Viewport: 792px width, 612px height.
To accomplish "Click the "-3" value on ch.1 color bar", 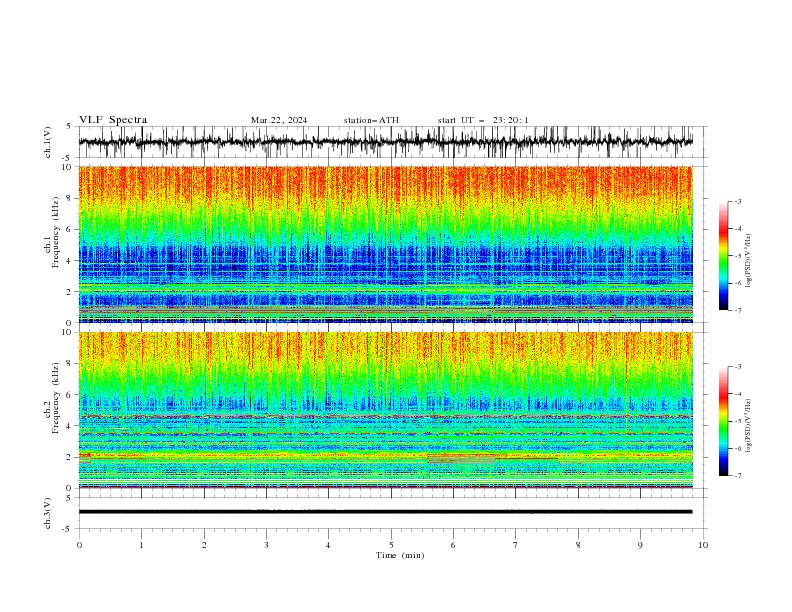I will 738,201.
